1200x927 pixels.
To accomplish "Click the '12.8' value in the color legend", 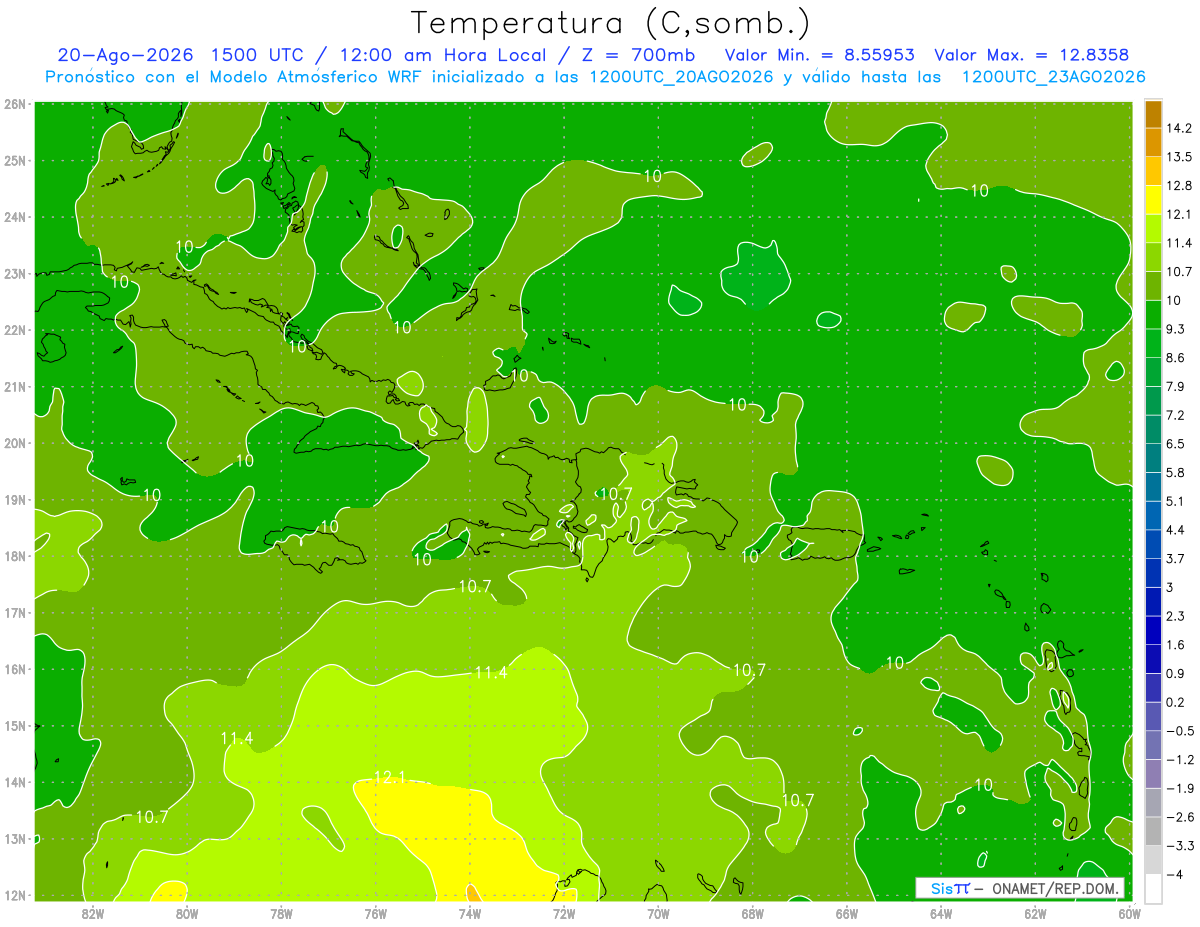I will (1179, 185).
